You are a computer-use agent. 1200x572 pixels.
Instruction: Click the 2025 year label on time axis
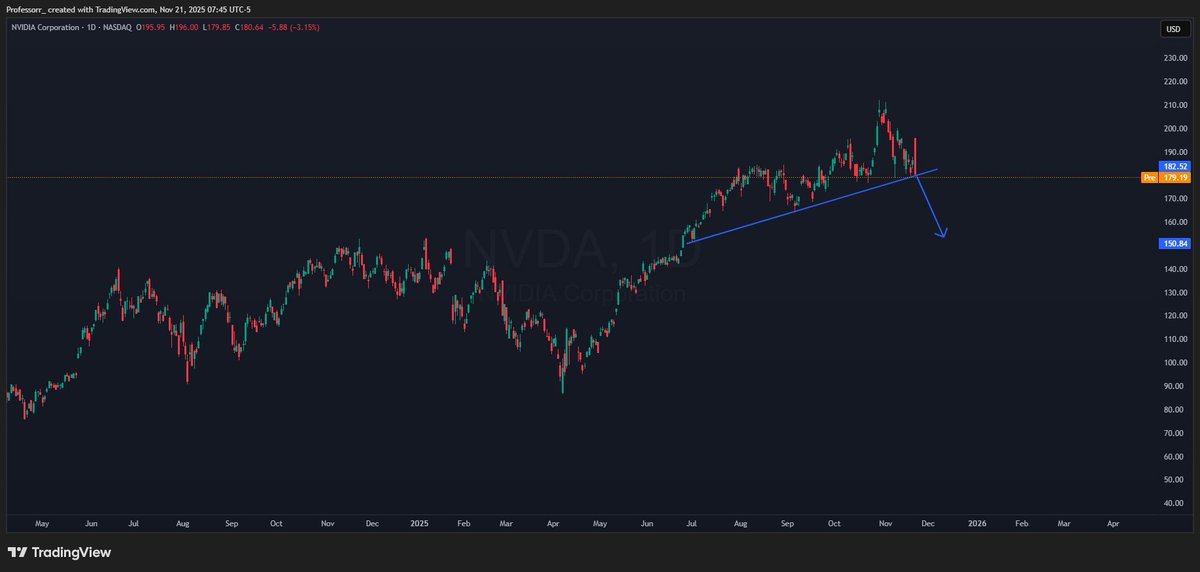(x=418, y=522)
